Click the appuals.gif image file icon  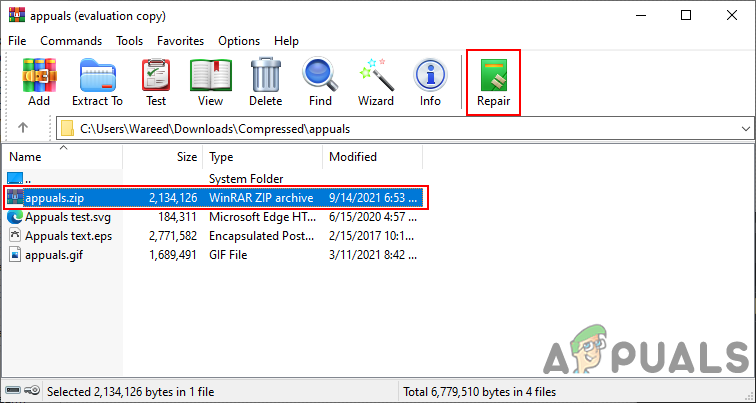tap(15, 255)
